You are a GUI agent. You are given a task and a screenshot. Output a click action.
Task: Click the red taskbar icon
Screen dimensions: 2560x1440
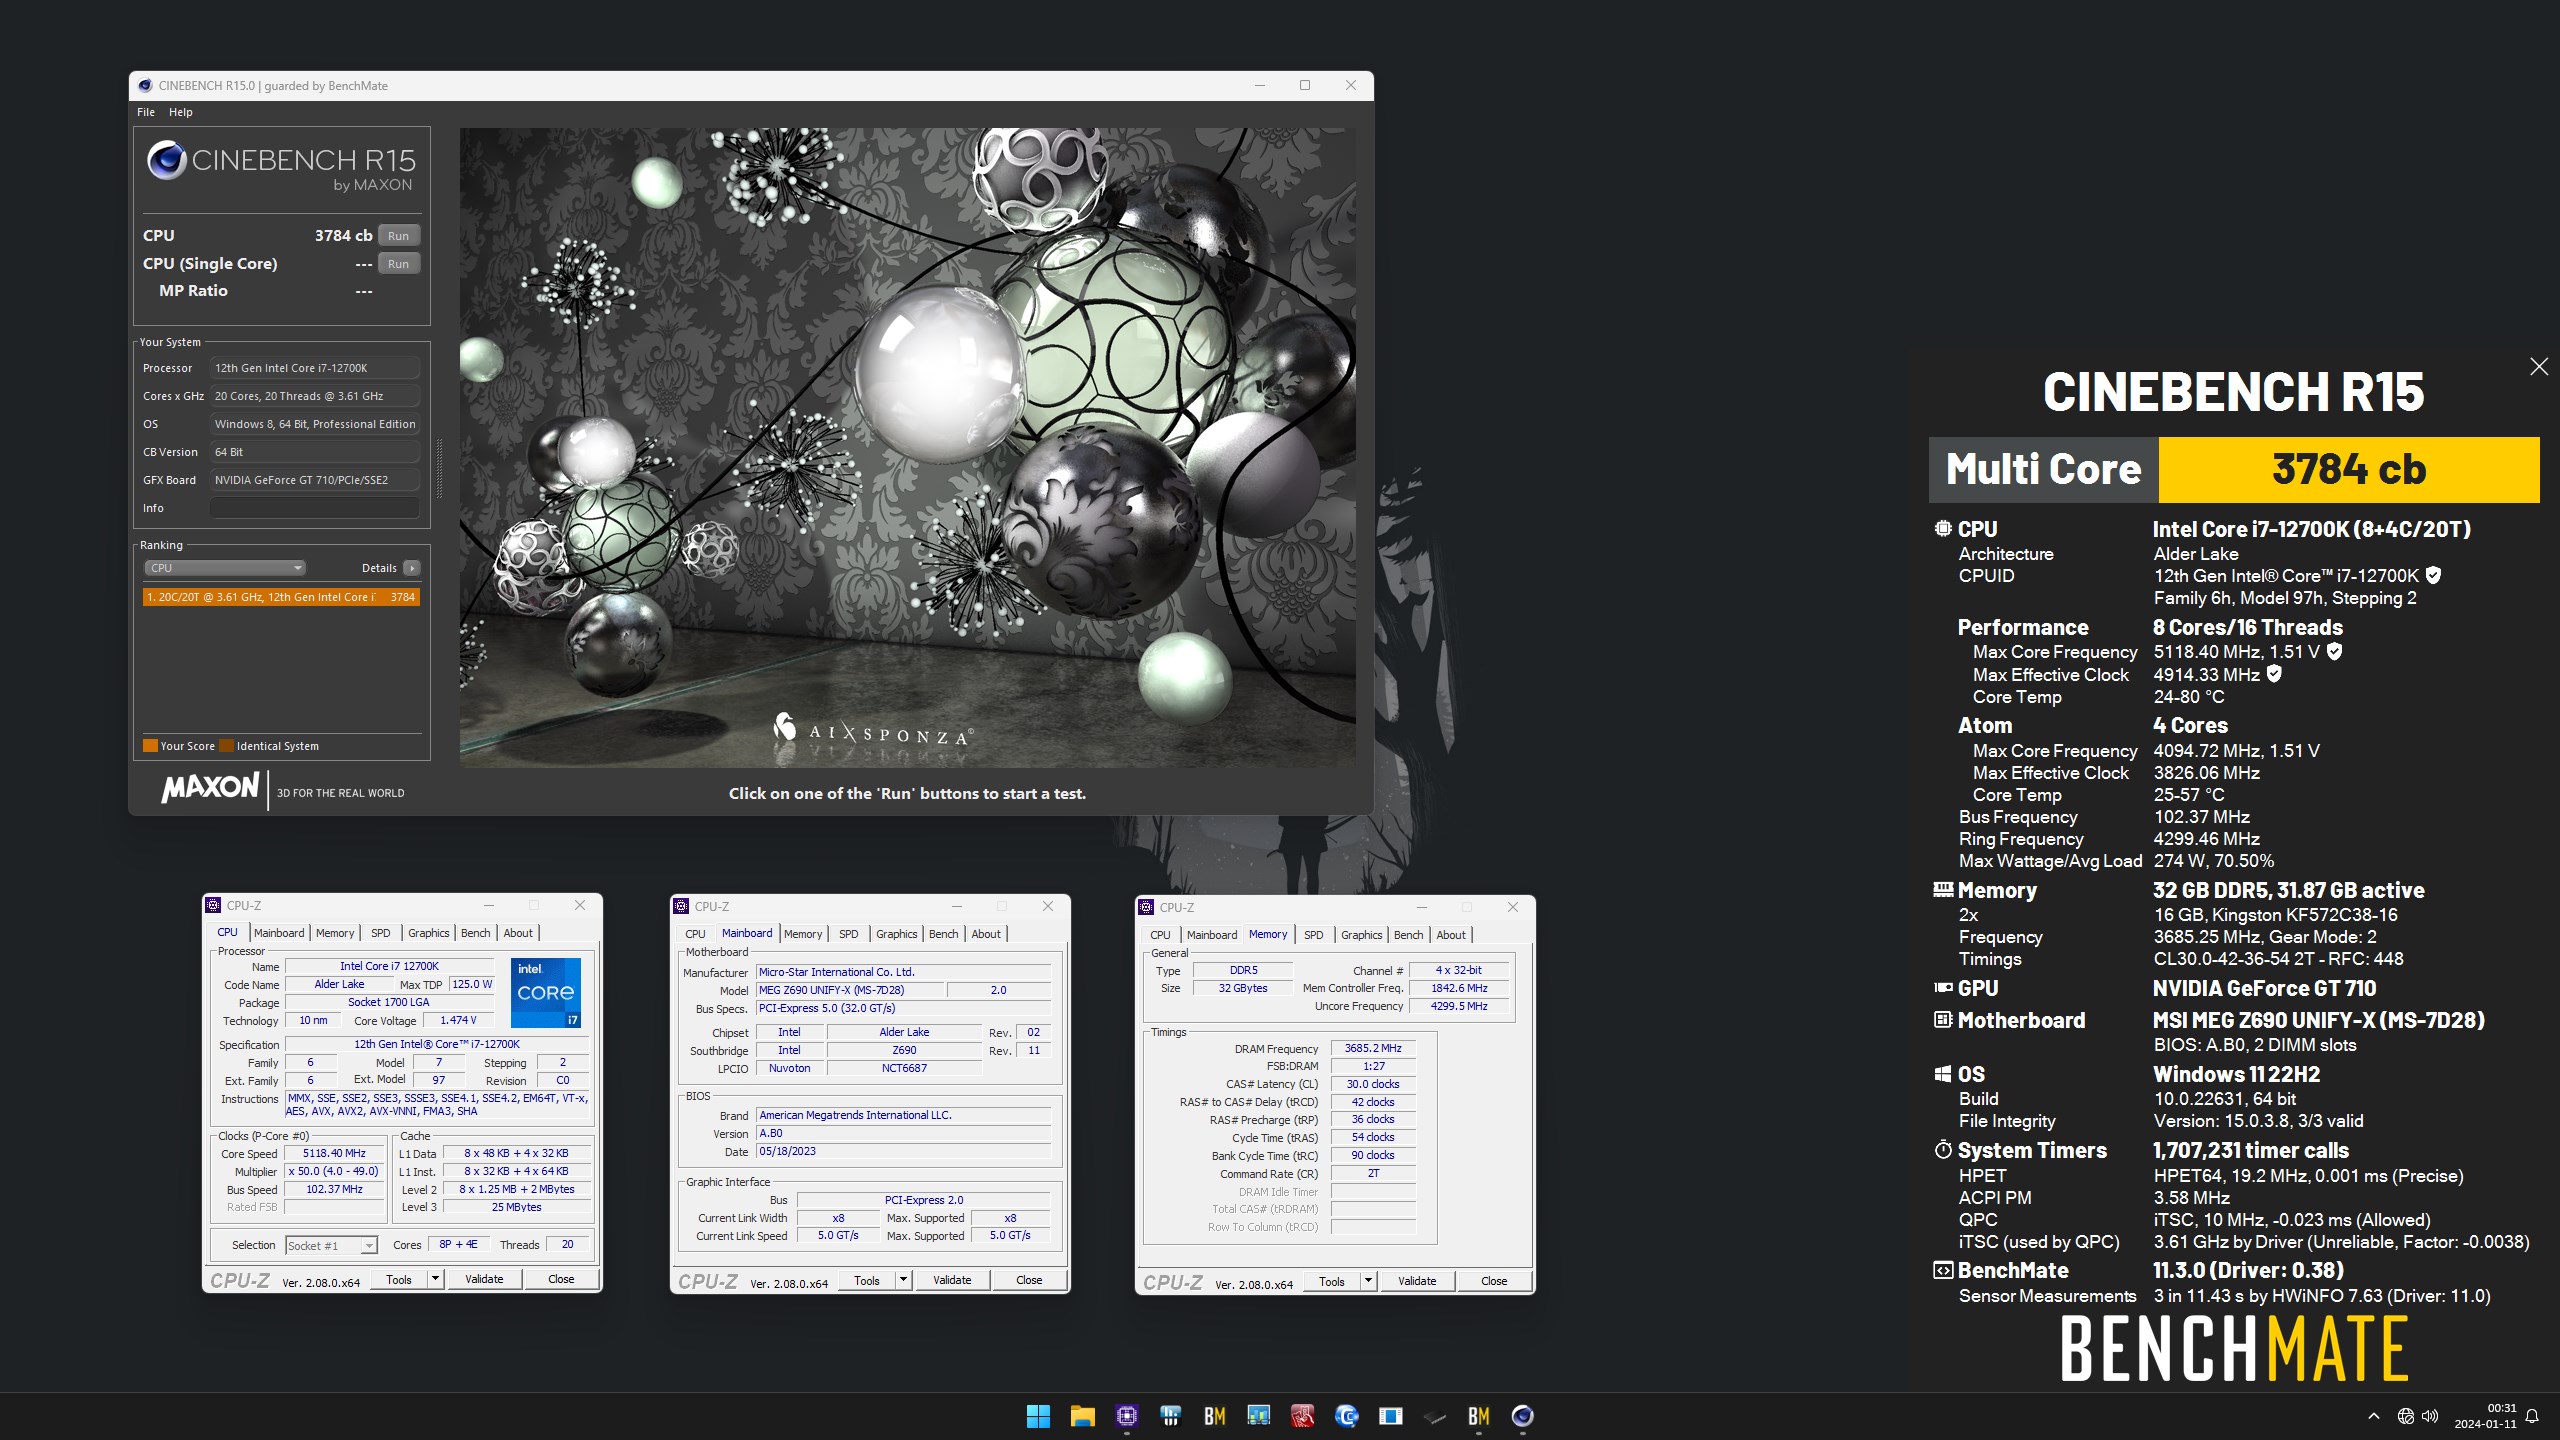1302,1416
